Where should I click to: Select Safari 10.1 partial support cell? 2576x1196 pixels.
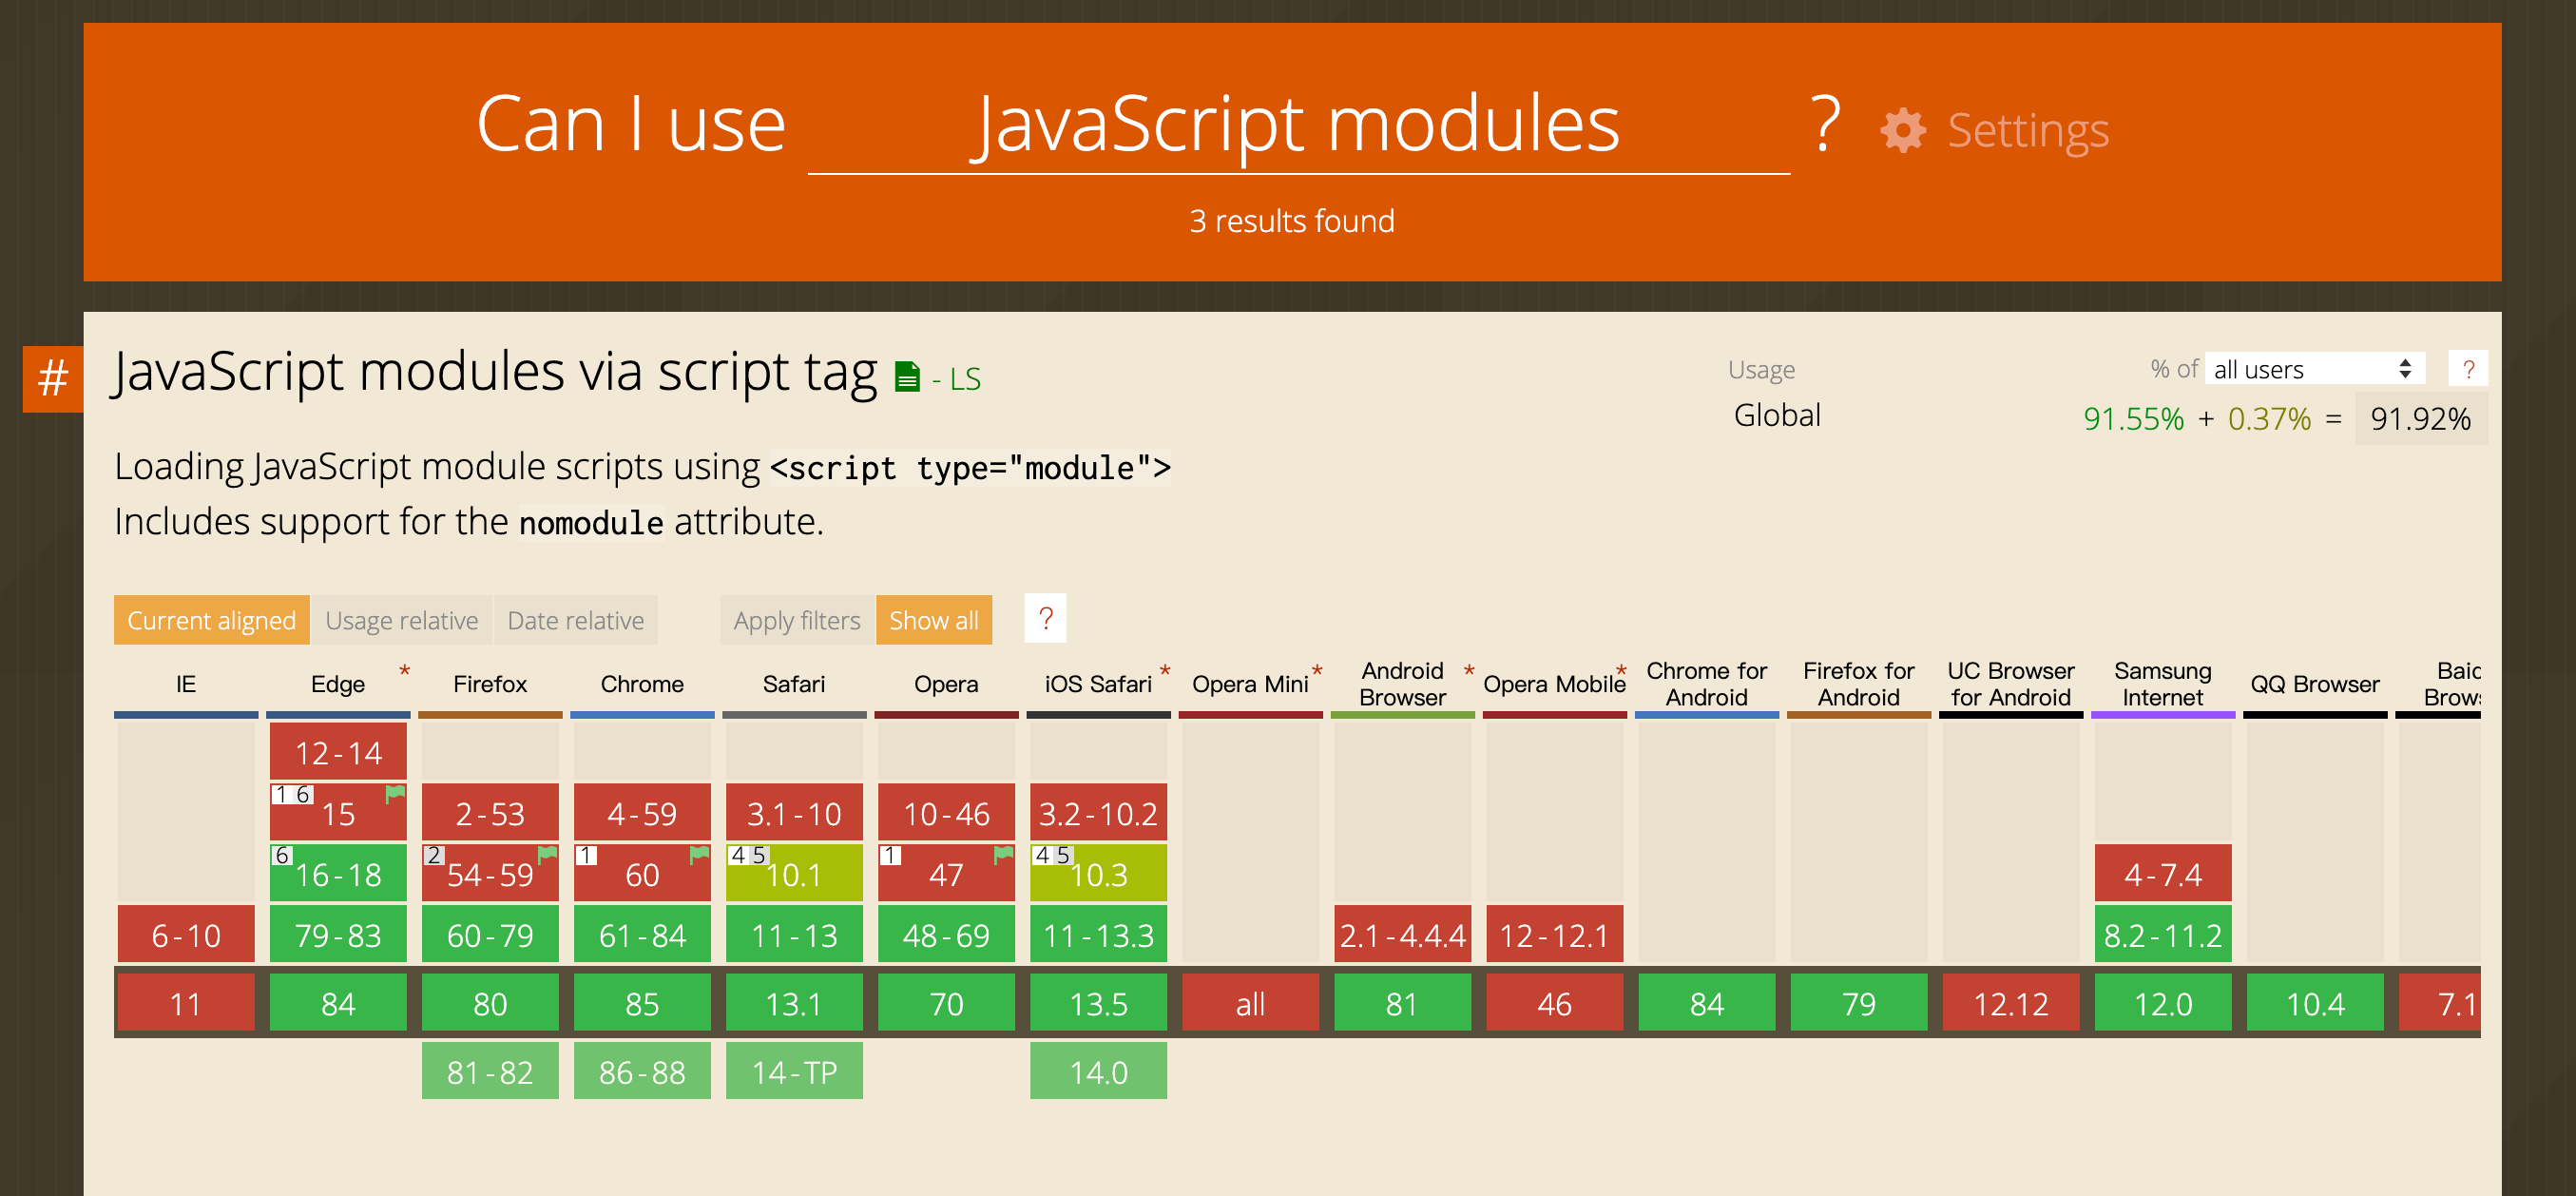[x=794, y=873]
